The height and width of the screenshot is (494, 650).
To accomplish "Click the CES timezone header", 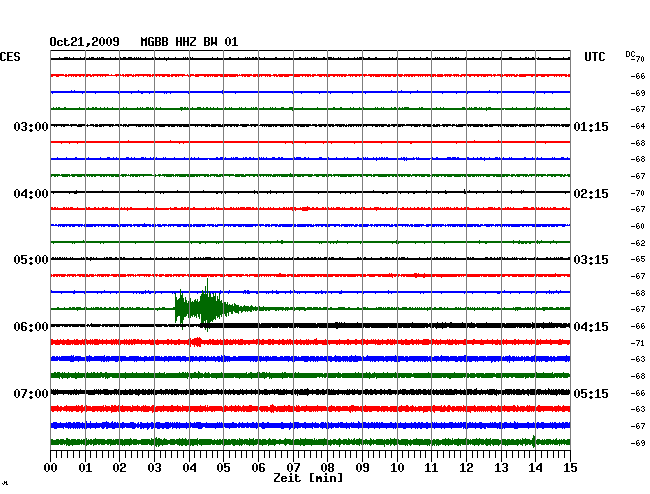I will point(10,57).
